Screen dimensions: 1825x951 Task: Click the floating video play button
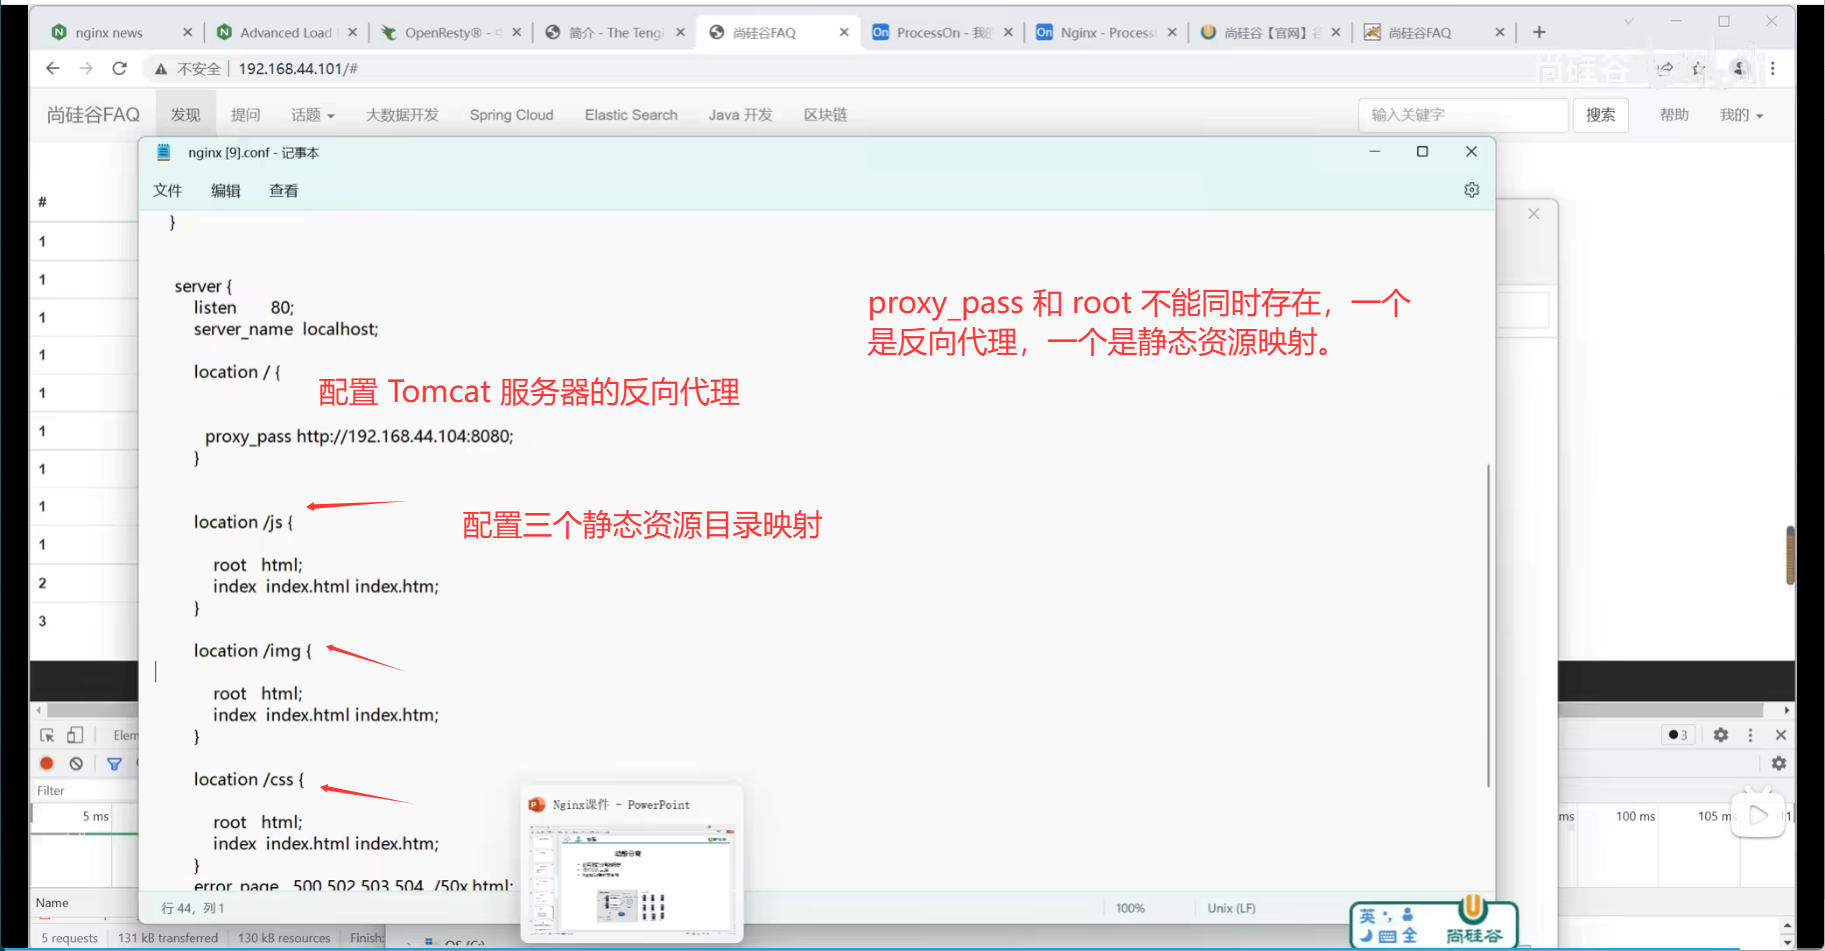coord(1758,814)
